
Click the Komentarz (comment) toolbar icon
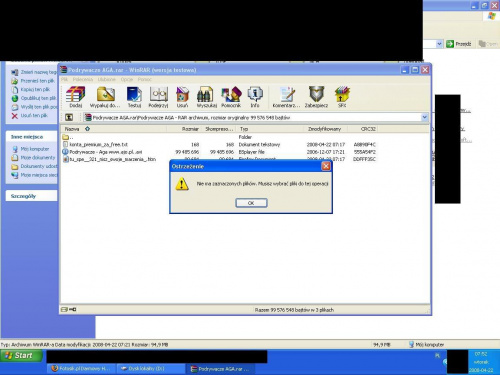286,97
